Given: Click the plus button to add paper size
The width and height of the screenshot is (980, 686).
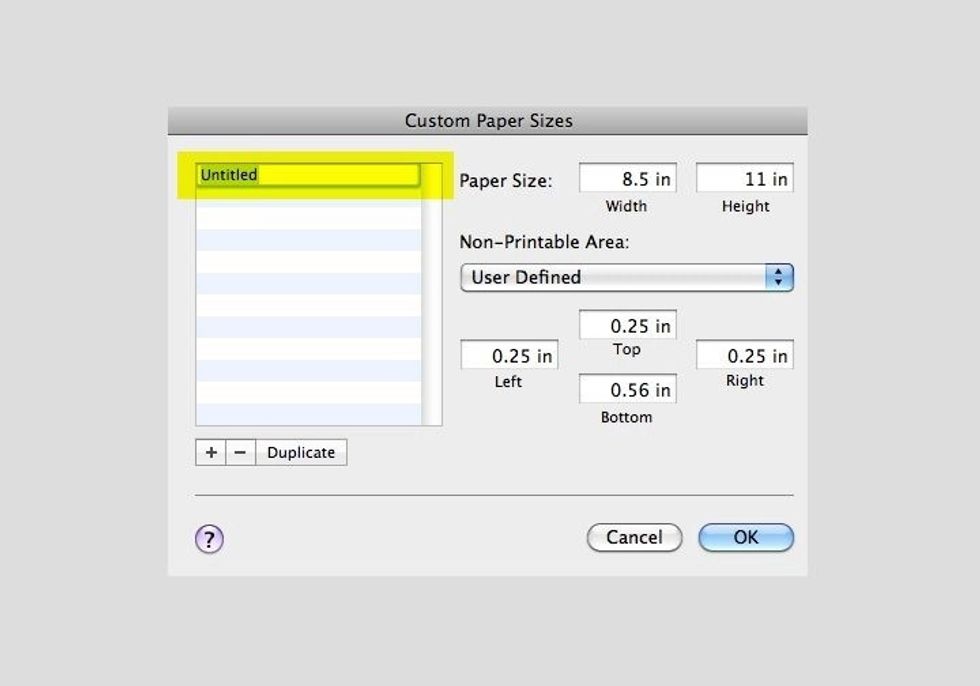Looking at the screenshot, I should coord(211,452).
